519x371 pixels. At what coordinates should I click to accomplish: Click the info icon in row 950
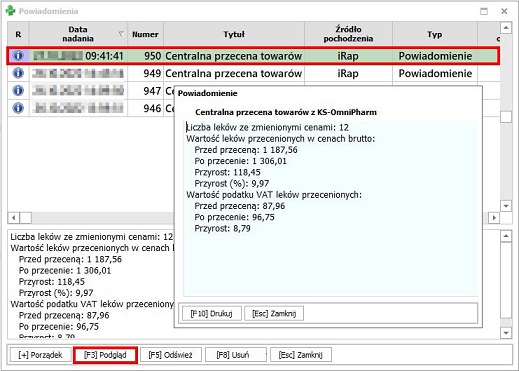point(18,55)
